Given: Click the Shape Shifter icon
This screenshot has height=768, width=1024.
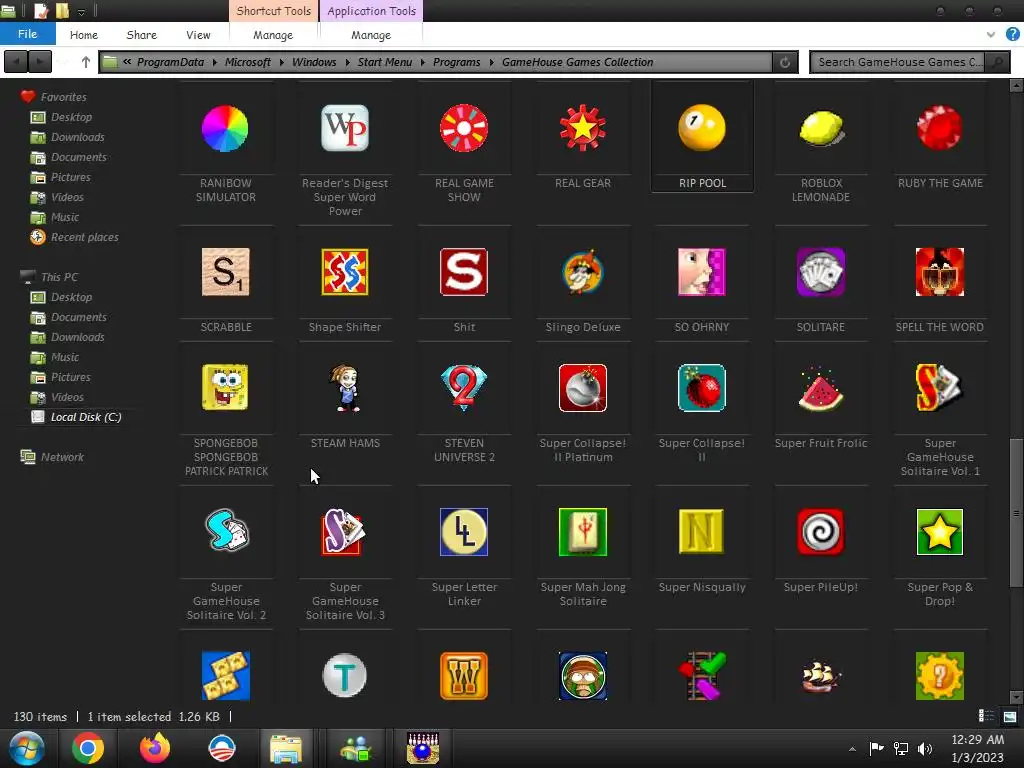Looking at the screenshot, I should 345,272.
